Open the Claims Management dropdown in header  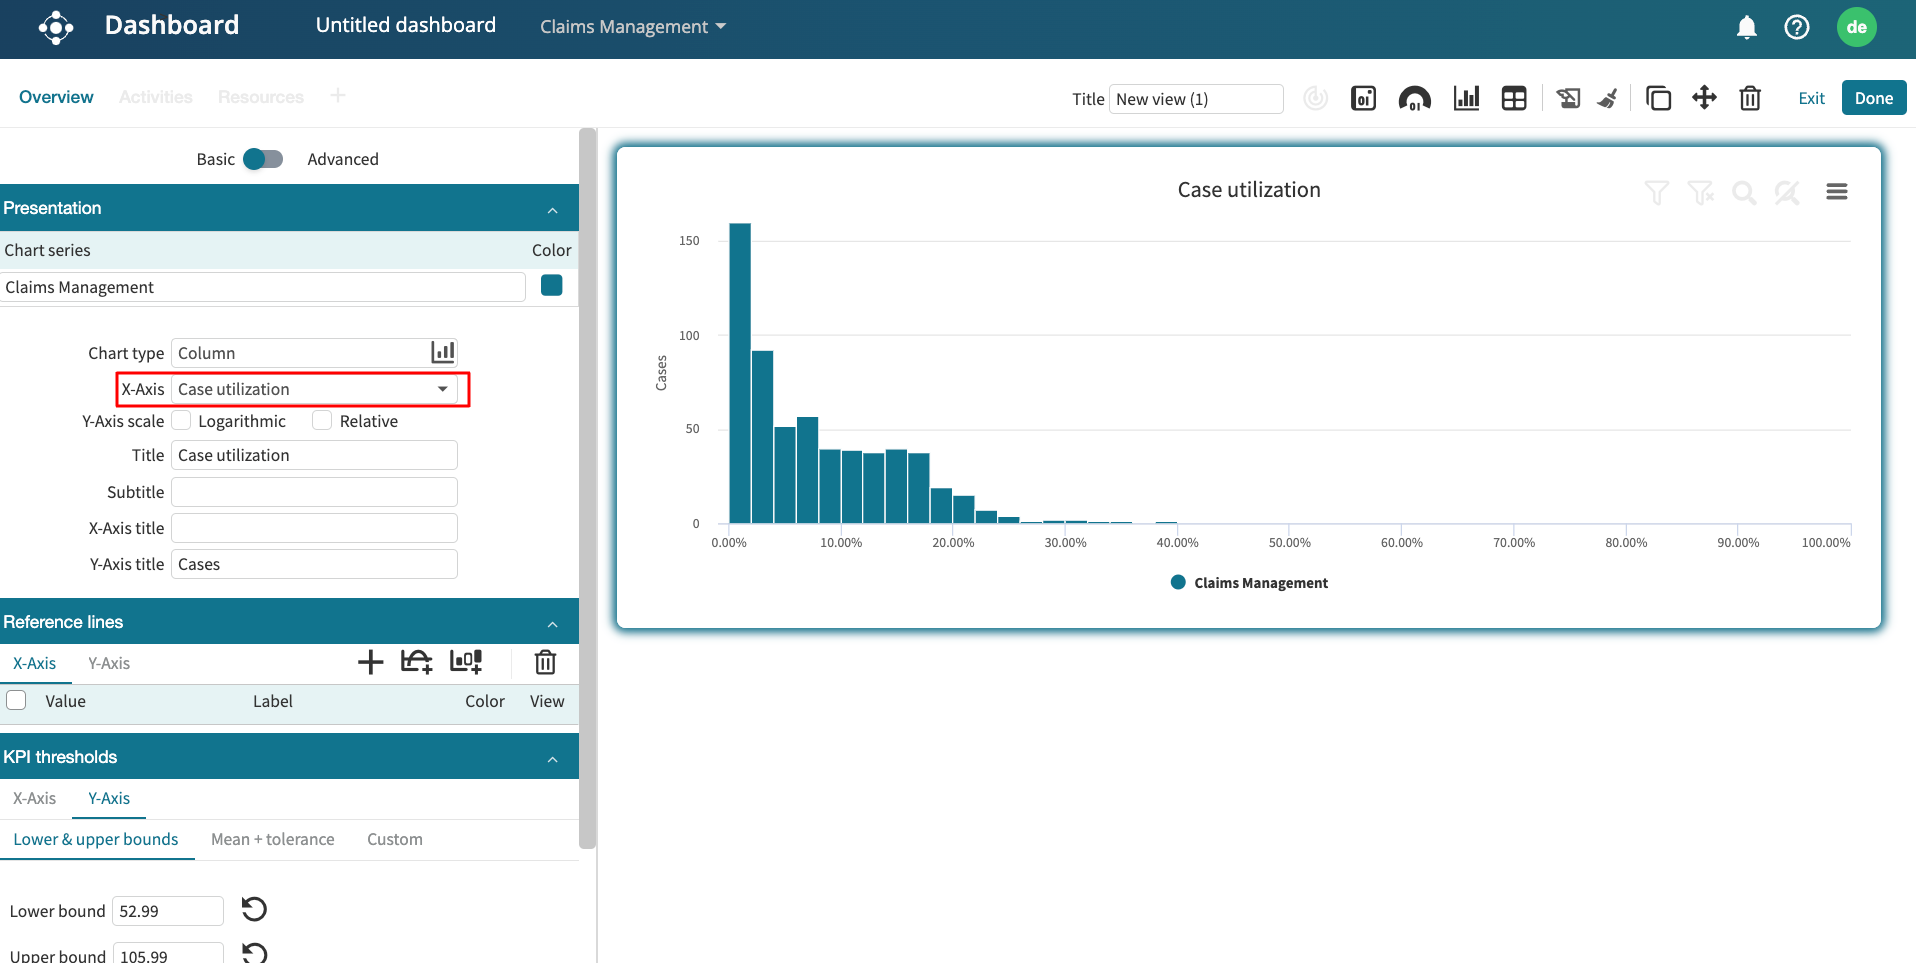point(632,27)
